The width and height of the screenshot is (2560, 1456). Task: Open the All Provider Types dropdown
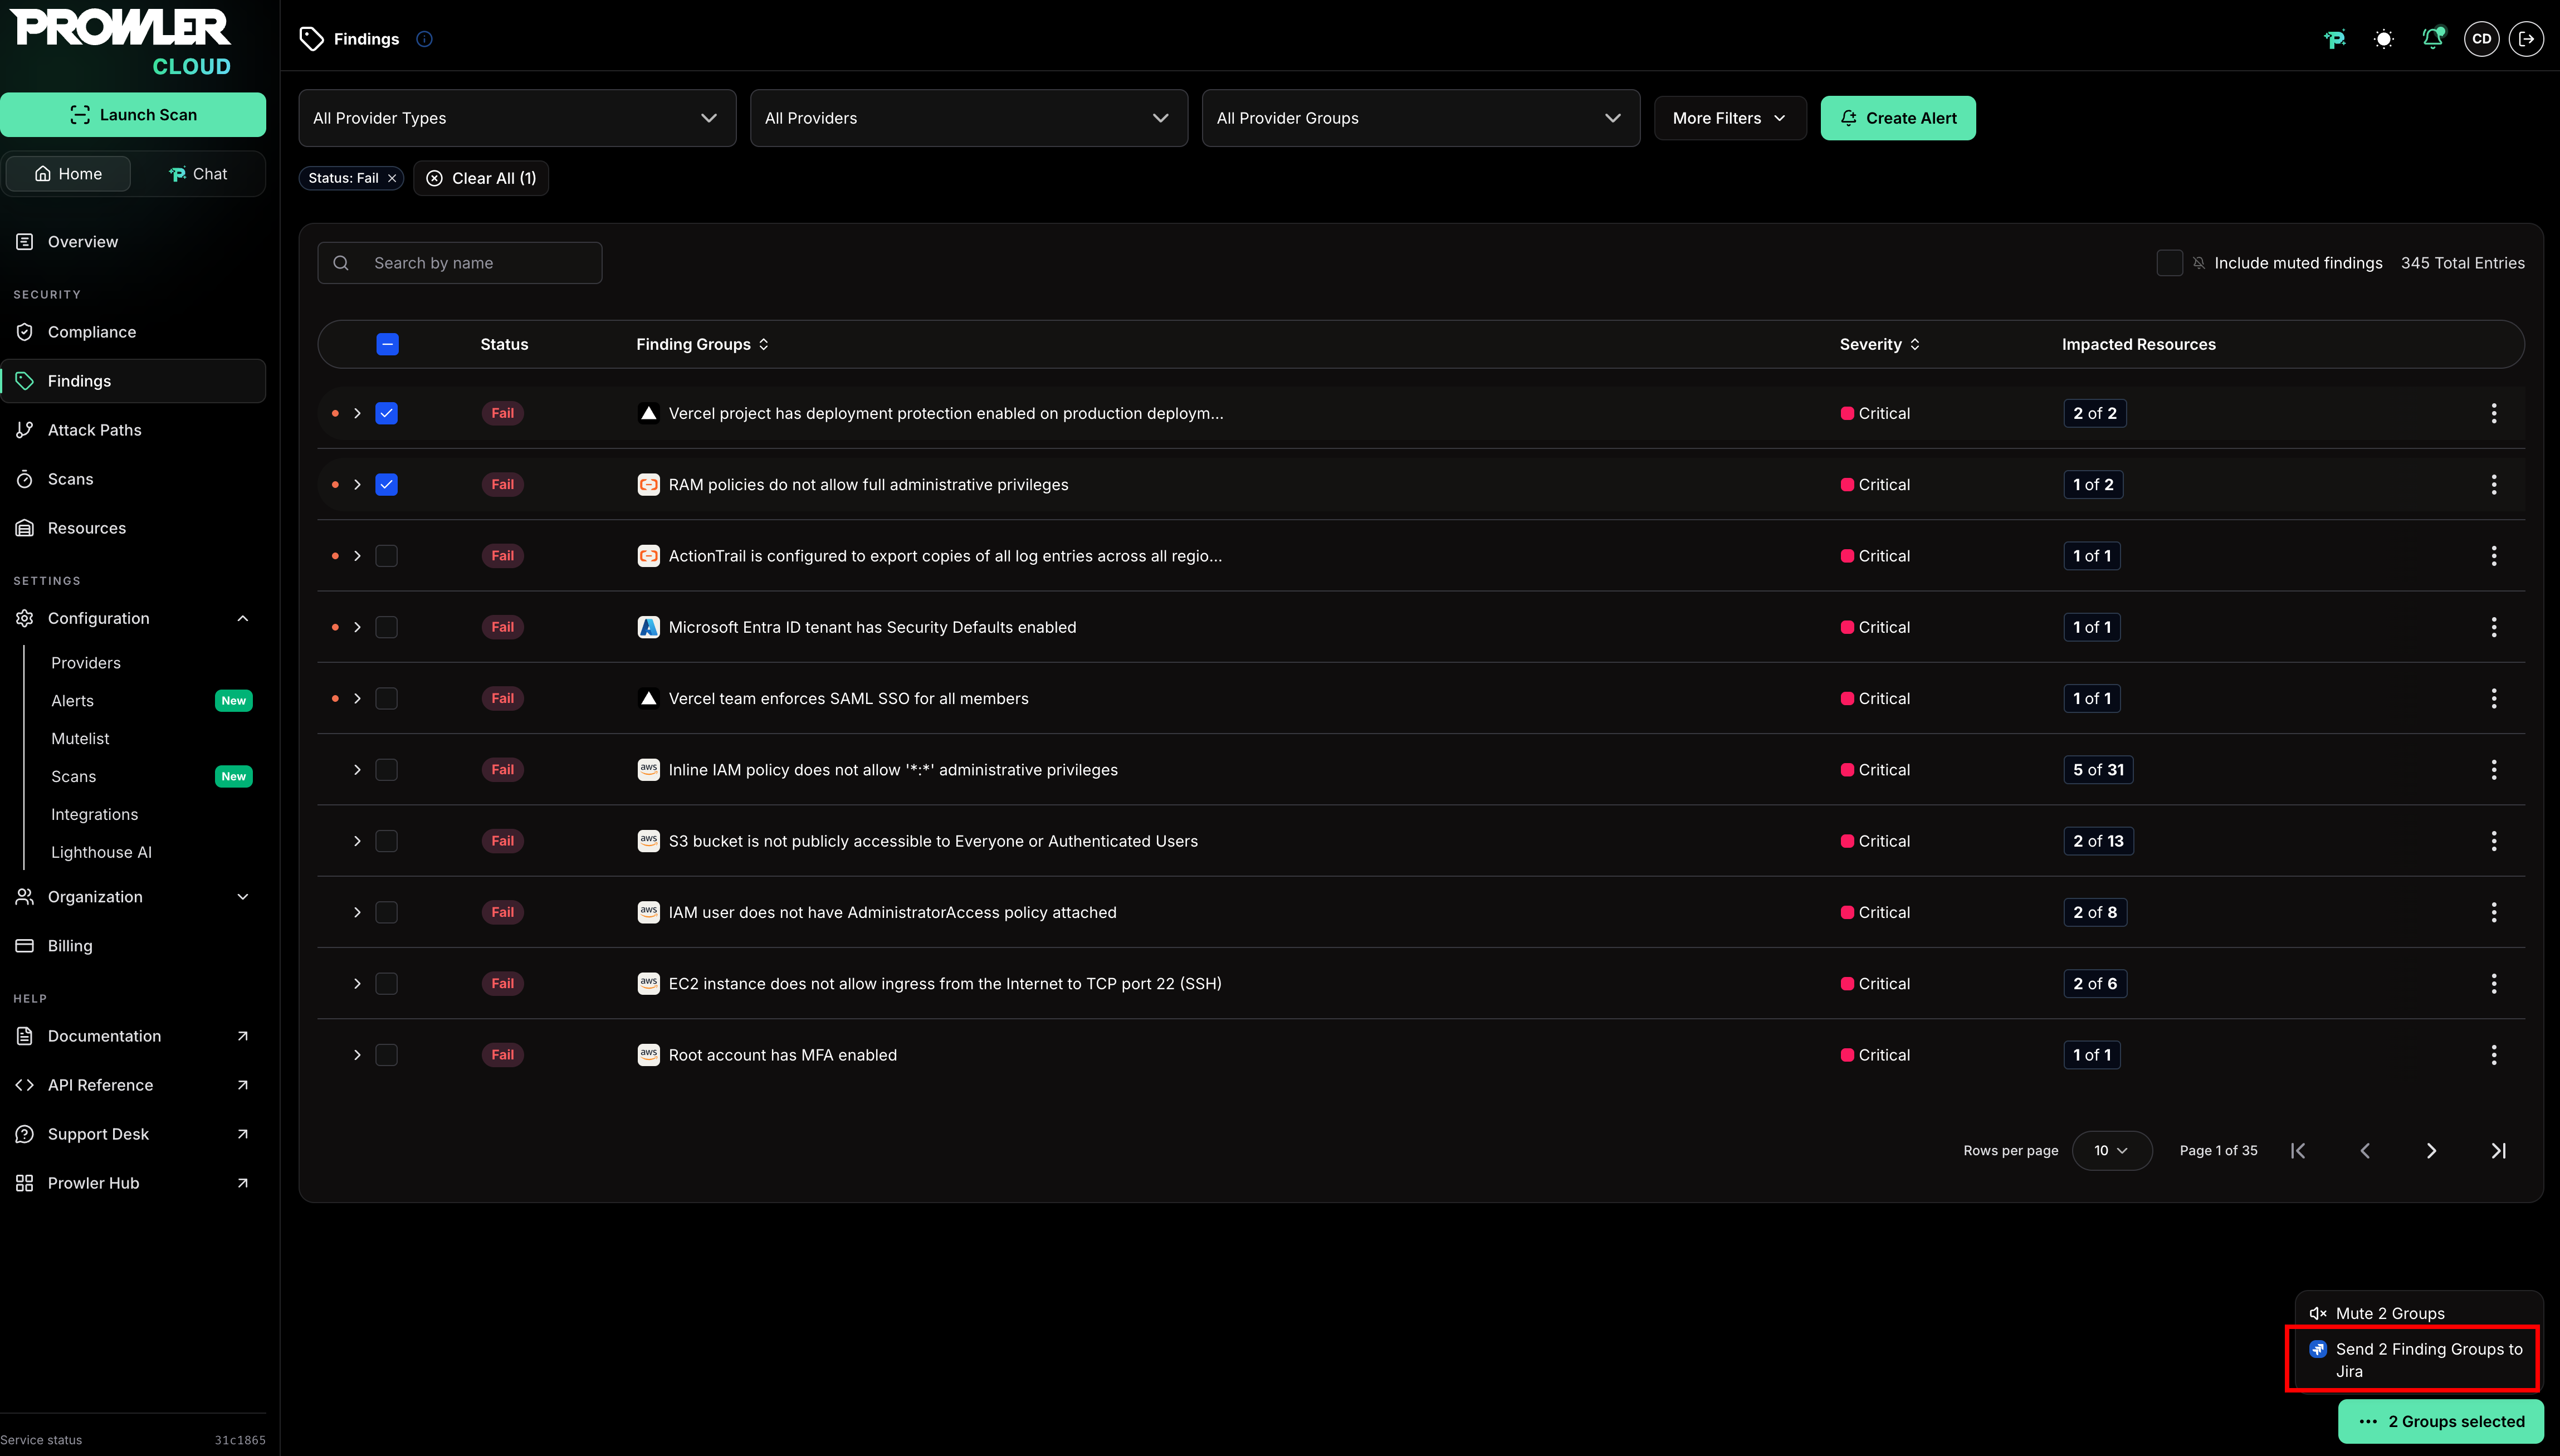[517, 118]
